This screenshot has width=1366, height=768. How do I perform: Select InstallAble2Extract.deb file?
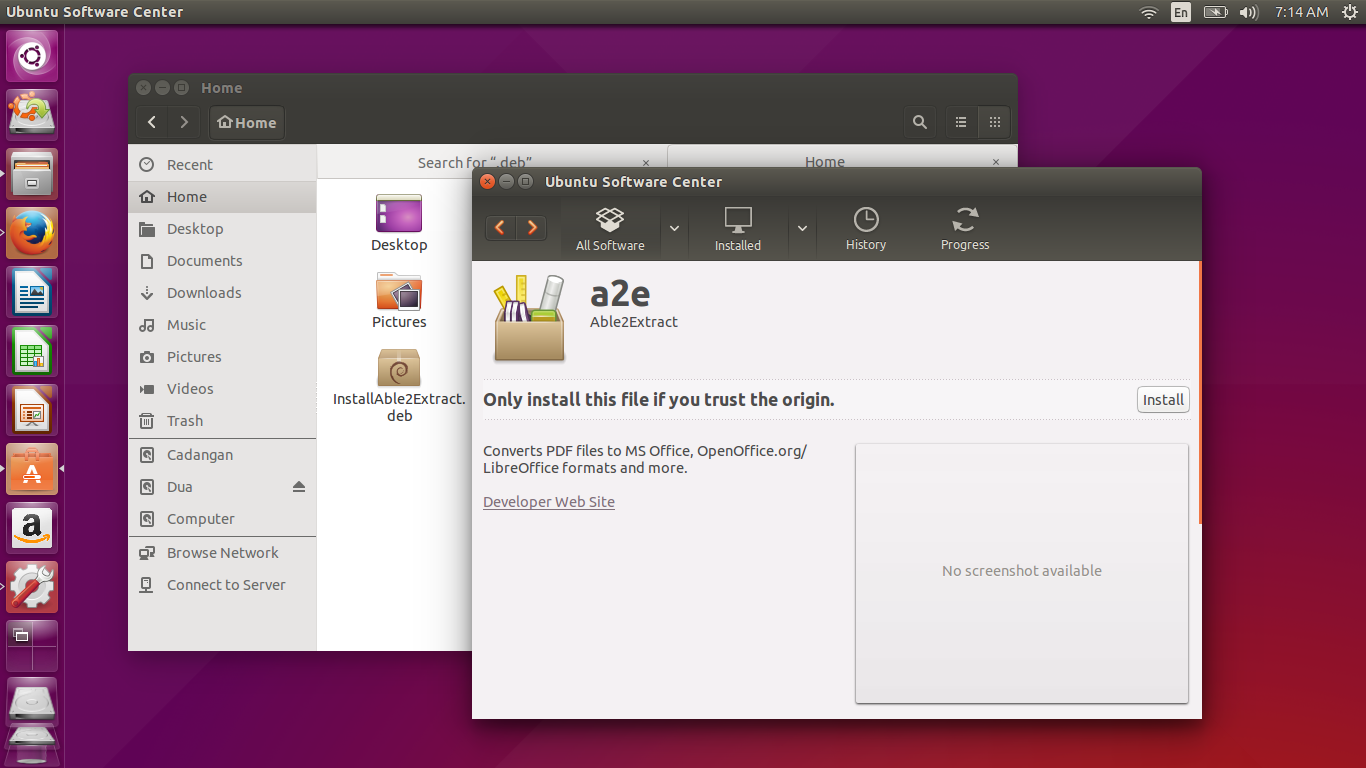pos(399,385)
